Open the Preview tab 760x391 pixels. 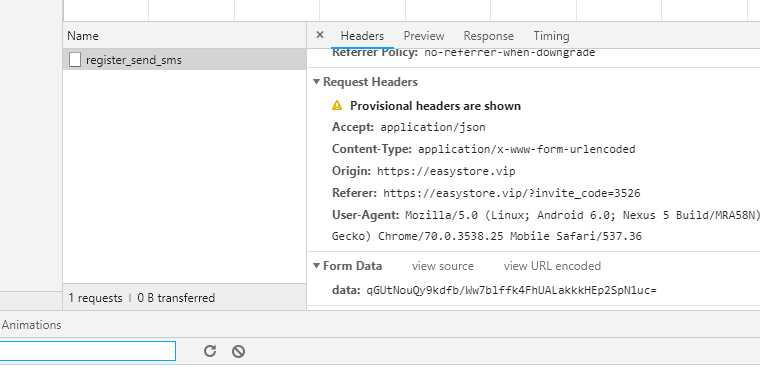click(x=424, y=36)
